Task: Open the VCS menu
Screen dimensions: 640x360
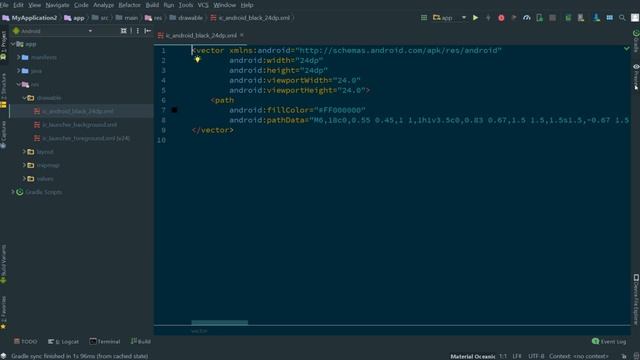Action: click(203, 5)
